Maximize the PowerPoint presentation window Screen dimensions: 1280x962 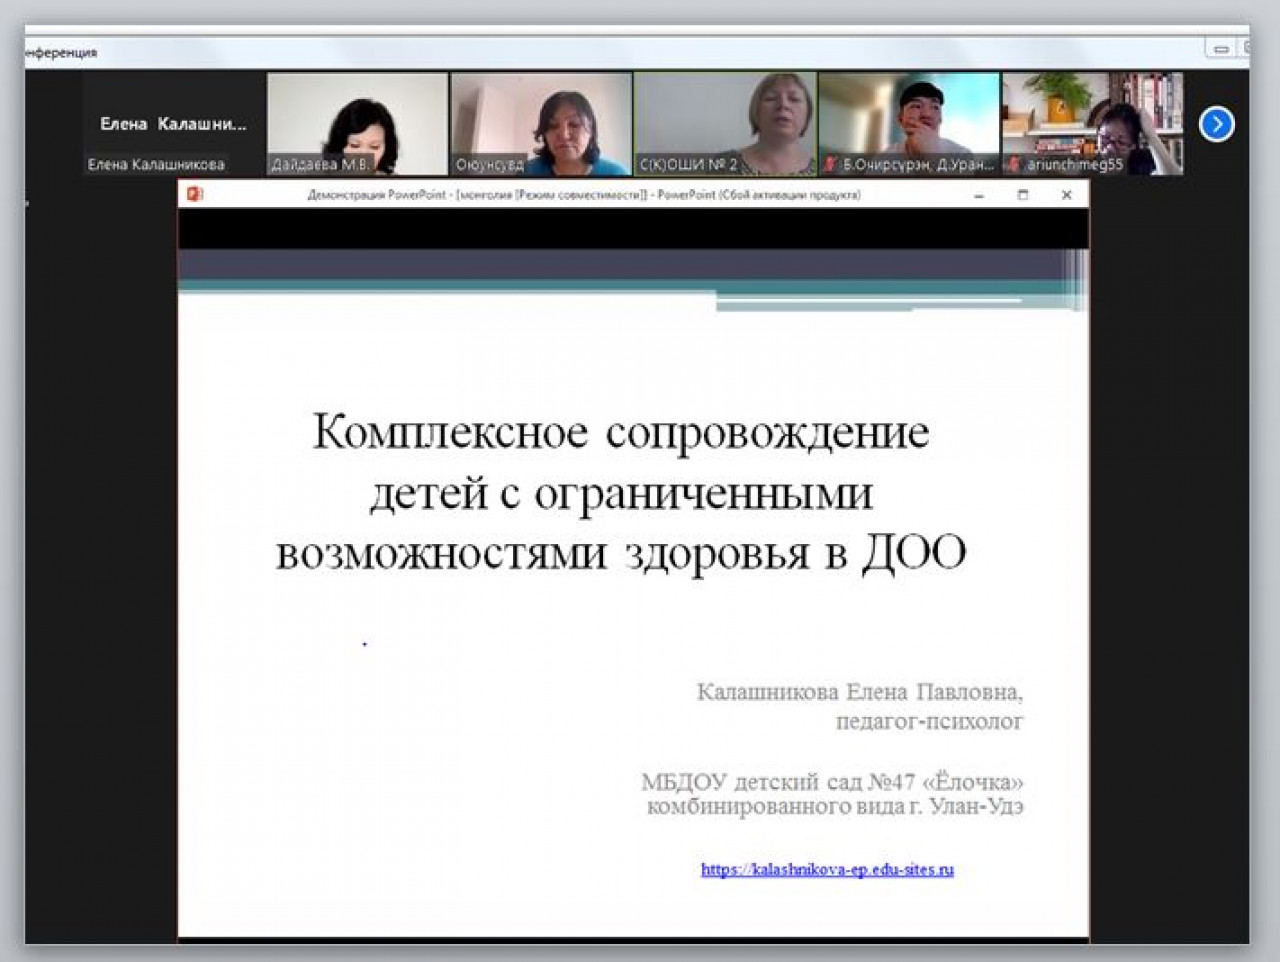point(1022,195)
